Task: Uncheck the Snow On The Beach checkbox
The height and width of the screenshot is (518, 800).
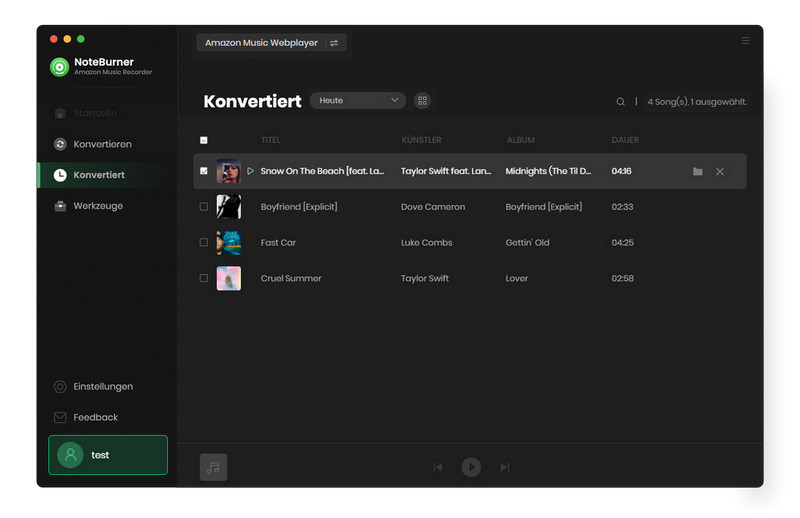Action: [204, 171]
